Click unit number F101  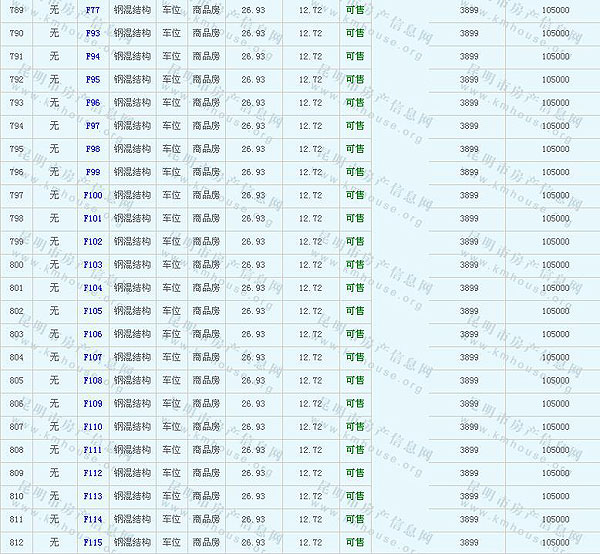click(x=93, y=218)
